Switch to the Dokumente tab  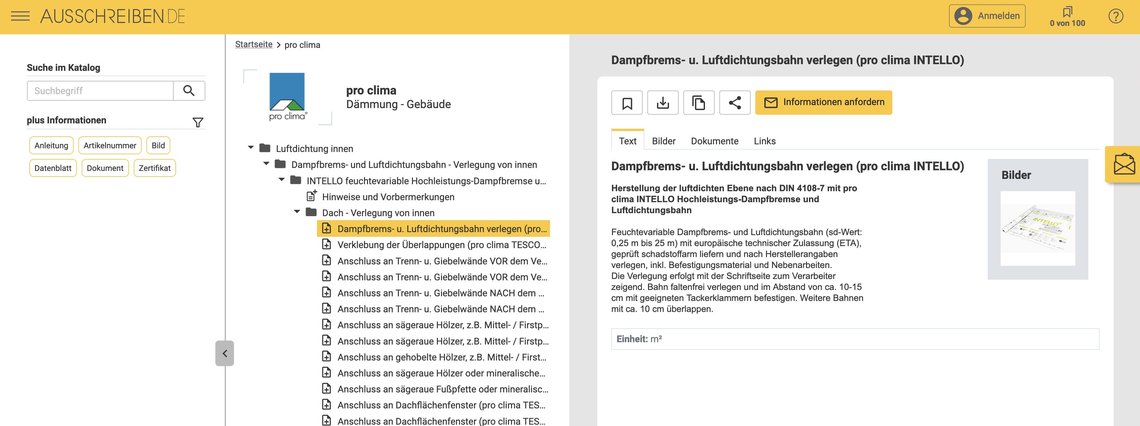click(x=715, y=141)
